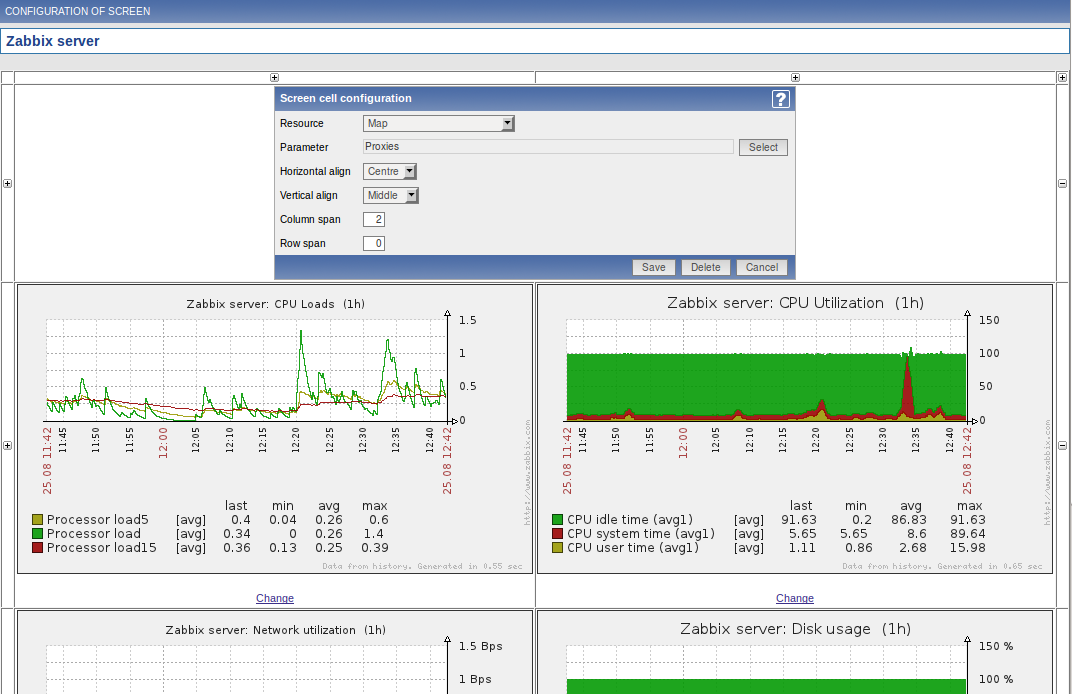Click the 'Zabbix server: Disk usage (1h)' title
This screenshot has width=1072, height=694.
pyautogui.click(x=795, y=629)
